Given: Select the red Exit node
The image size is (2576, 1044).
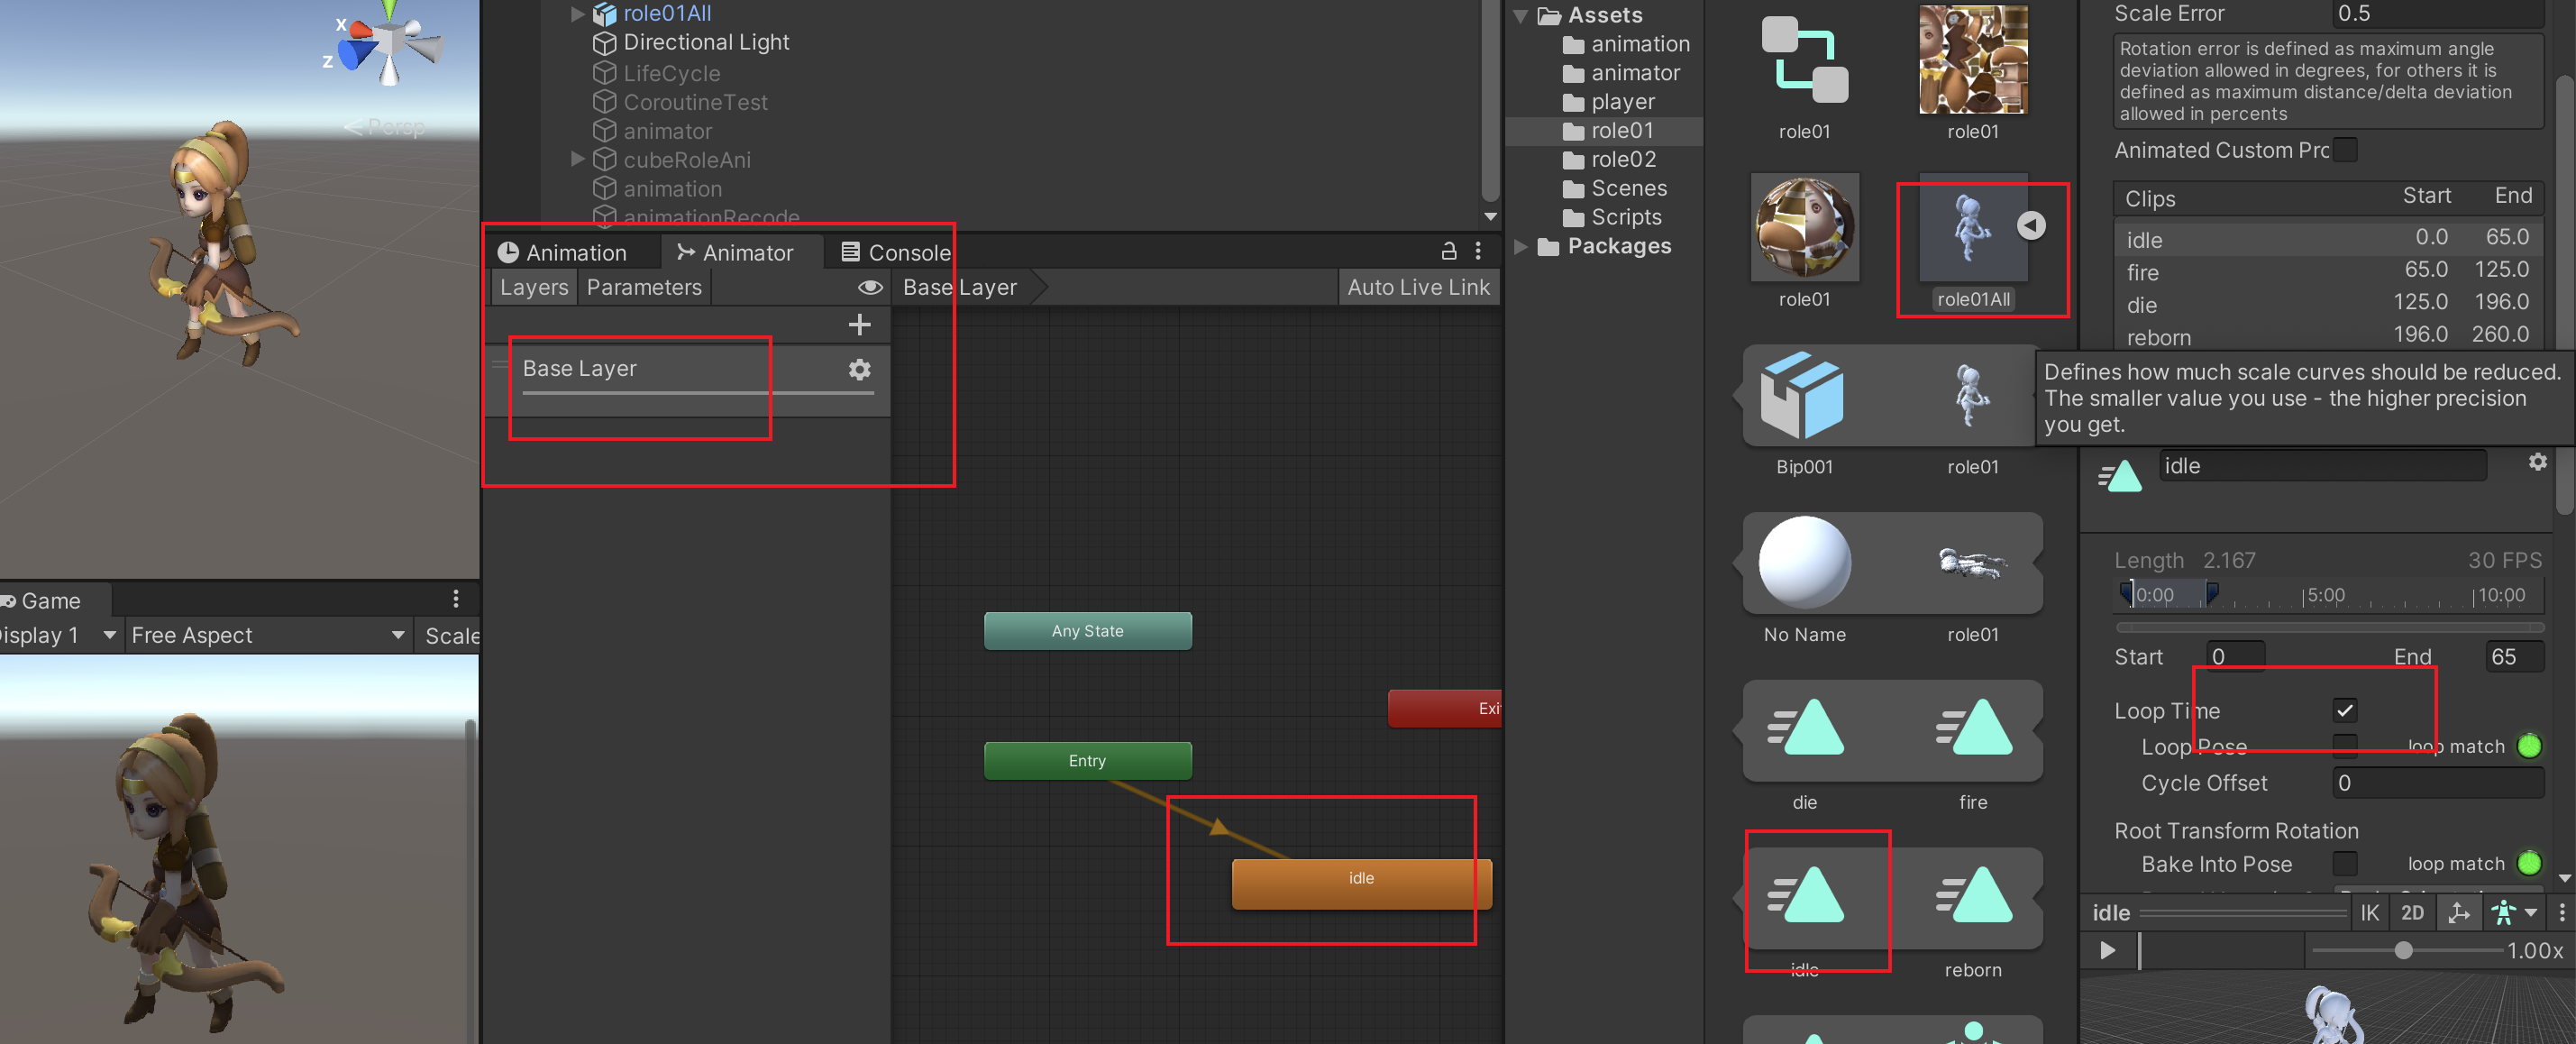Looking at the screenshot, I should point(1445,709).
